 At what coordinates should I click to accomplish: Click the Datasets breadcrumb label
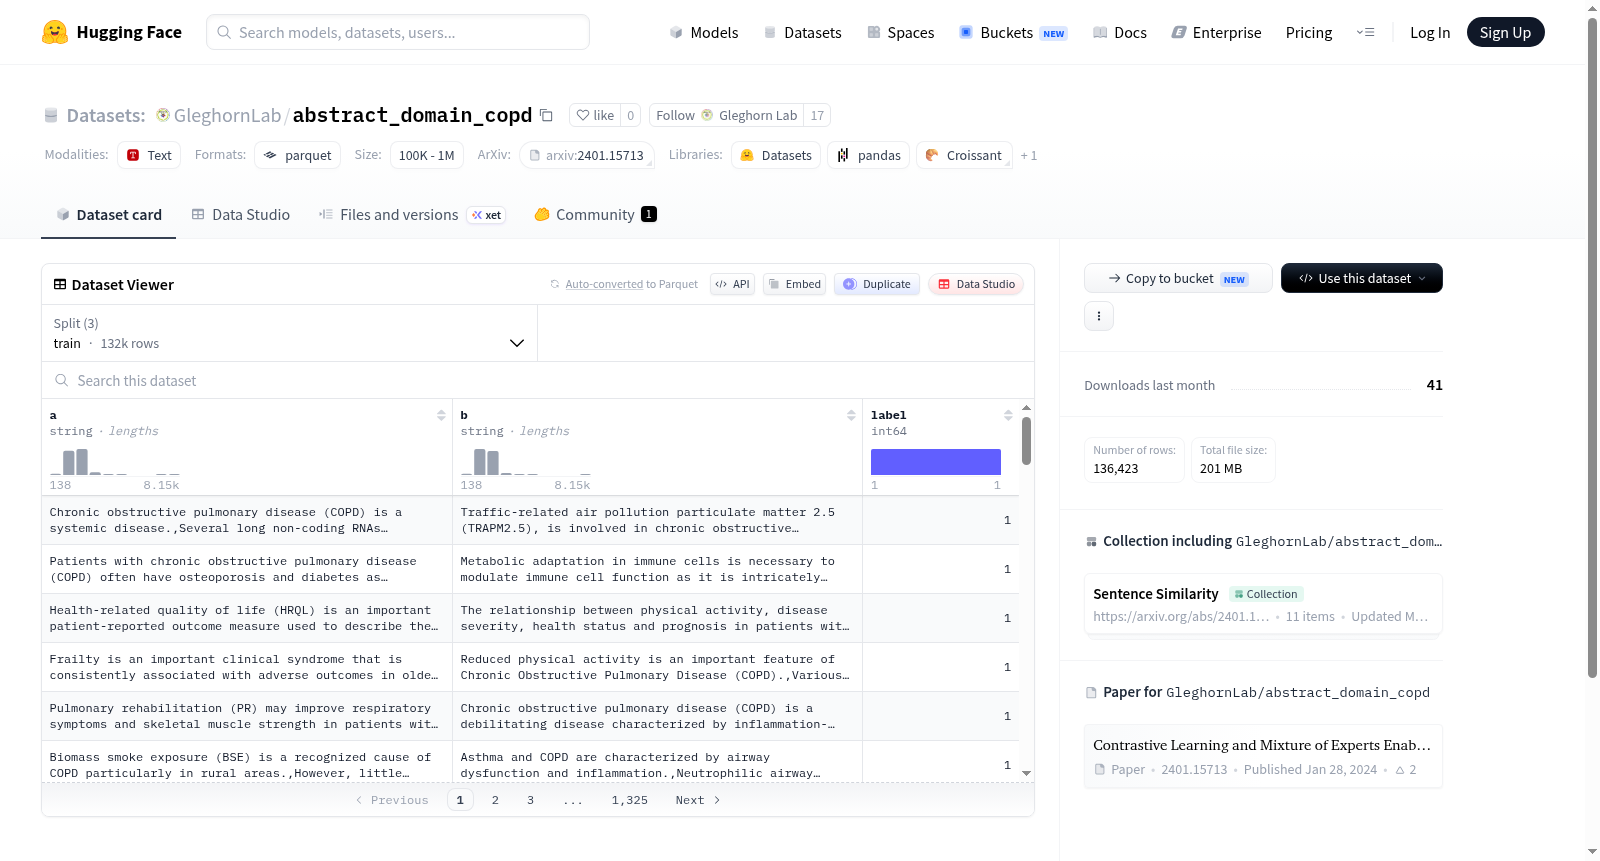point(106,115)
